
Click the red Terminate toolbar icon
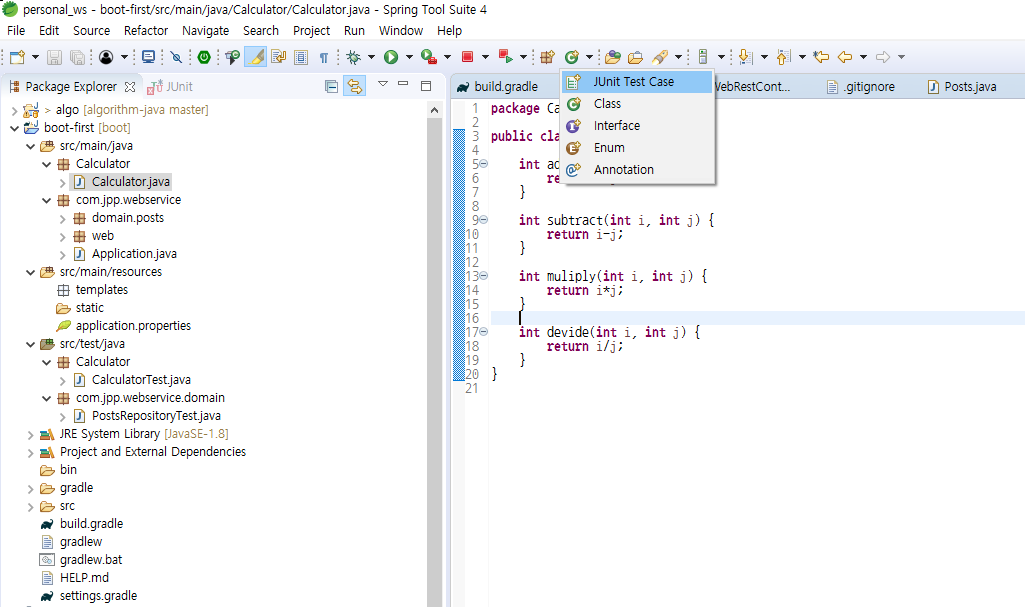coord(468,57)
